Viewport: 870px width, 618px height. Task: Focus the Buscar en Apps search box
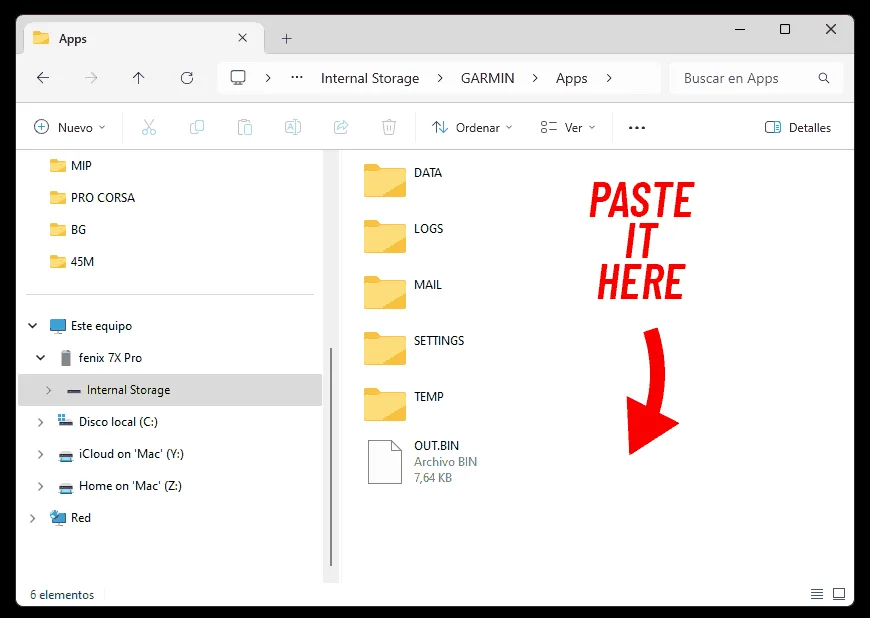[x=756, y=78]
